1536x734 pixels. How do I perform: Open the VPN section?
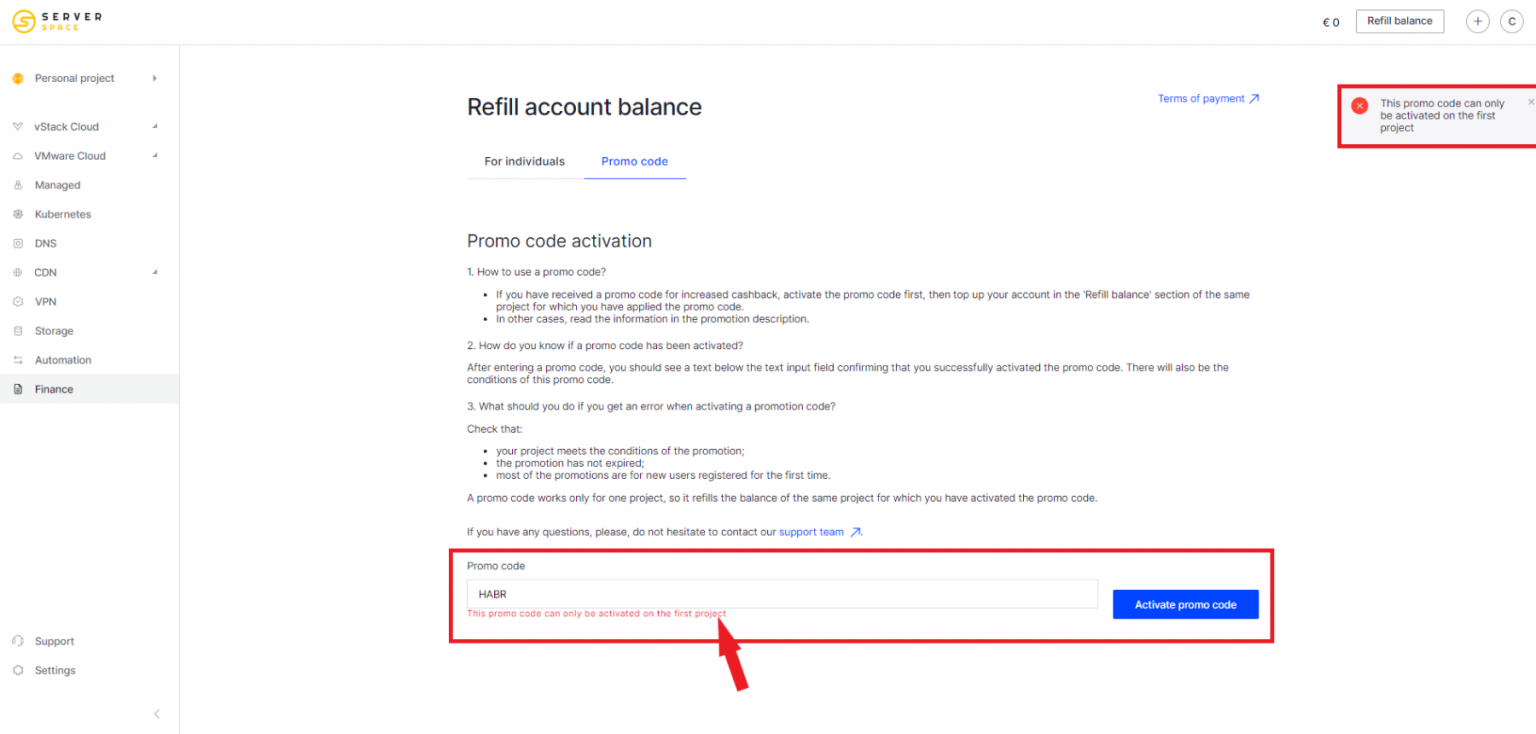pyautogui.click(x=45, y=301)
